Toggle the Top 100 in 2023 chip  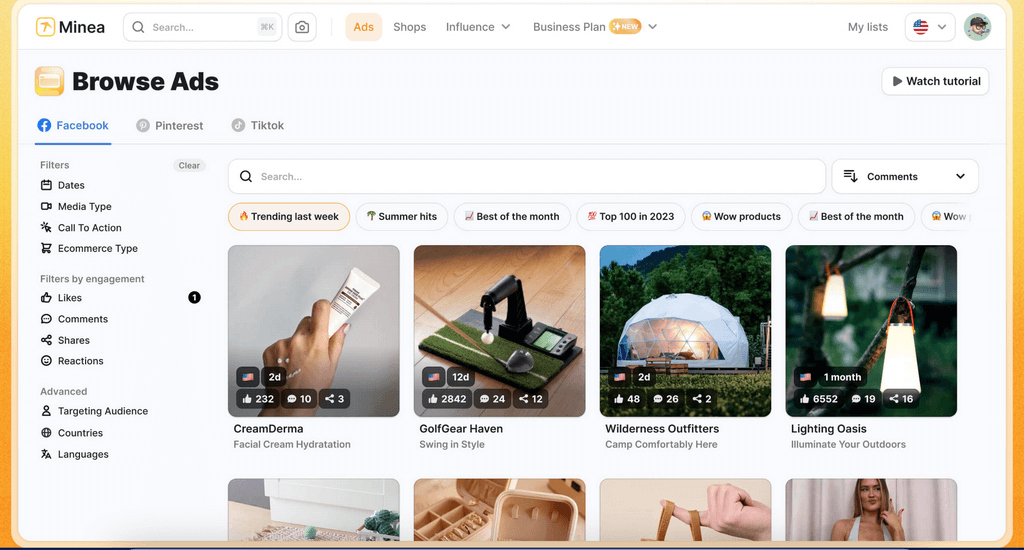tap(631, 216)
